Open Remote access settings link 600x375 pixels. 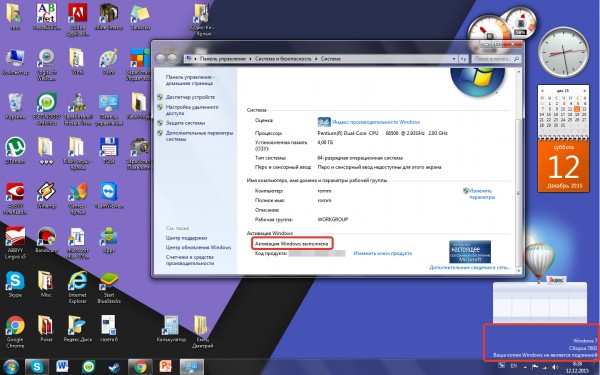pos(192,110)
